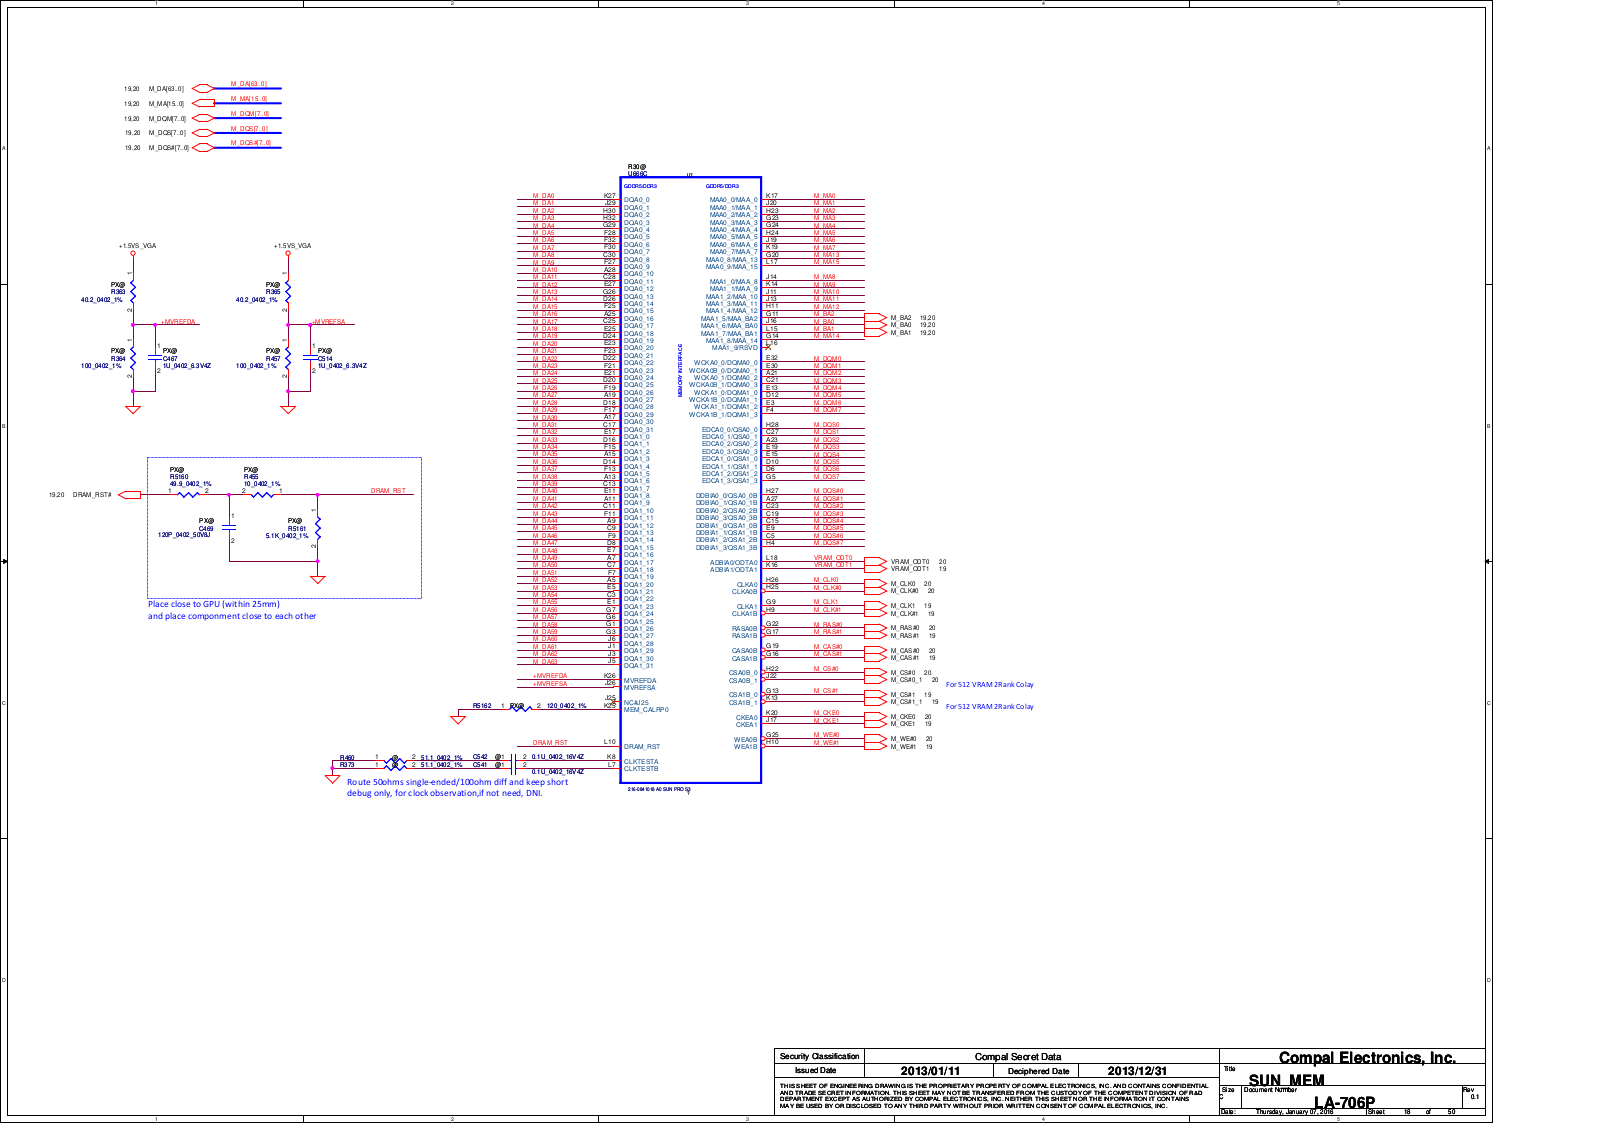The width and height of the screenshot is (1600, 1131).
Task: Click the R363 resistor symbol
Action: point(132,291)
